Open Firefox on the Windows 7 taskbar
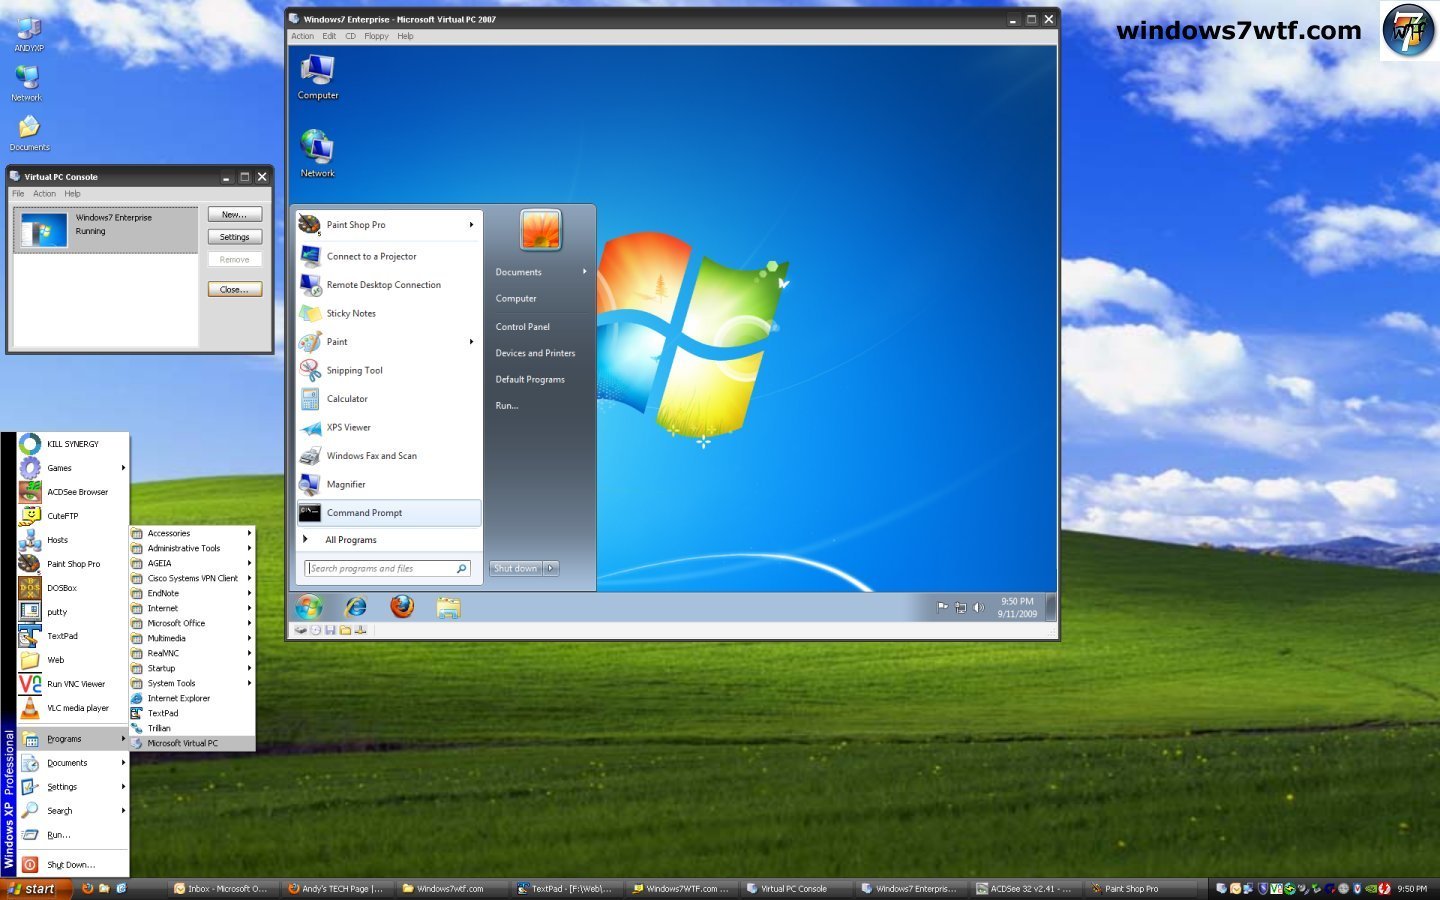The width and height of the screenshot is (1440, 900). 402,606
